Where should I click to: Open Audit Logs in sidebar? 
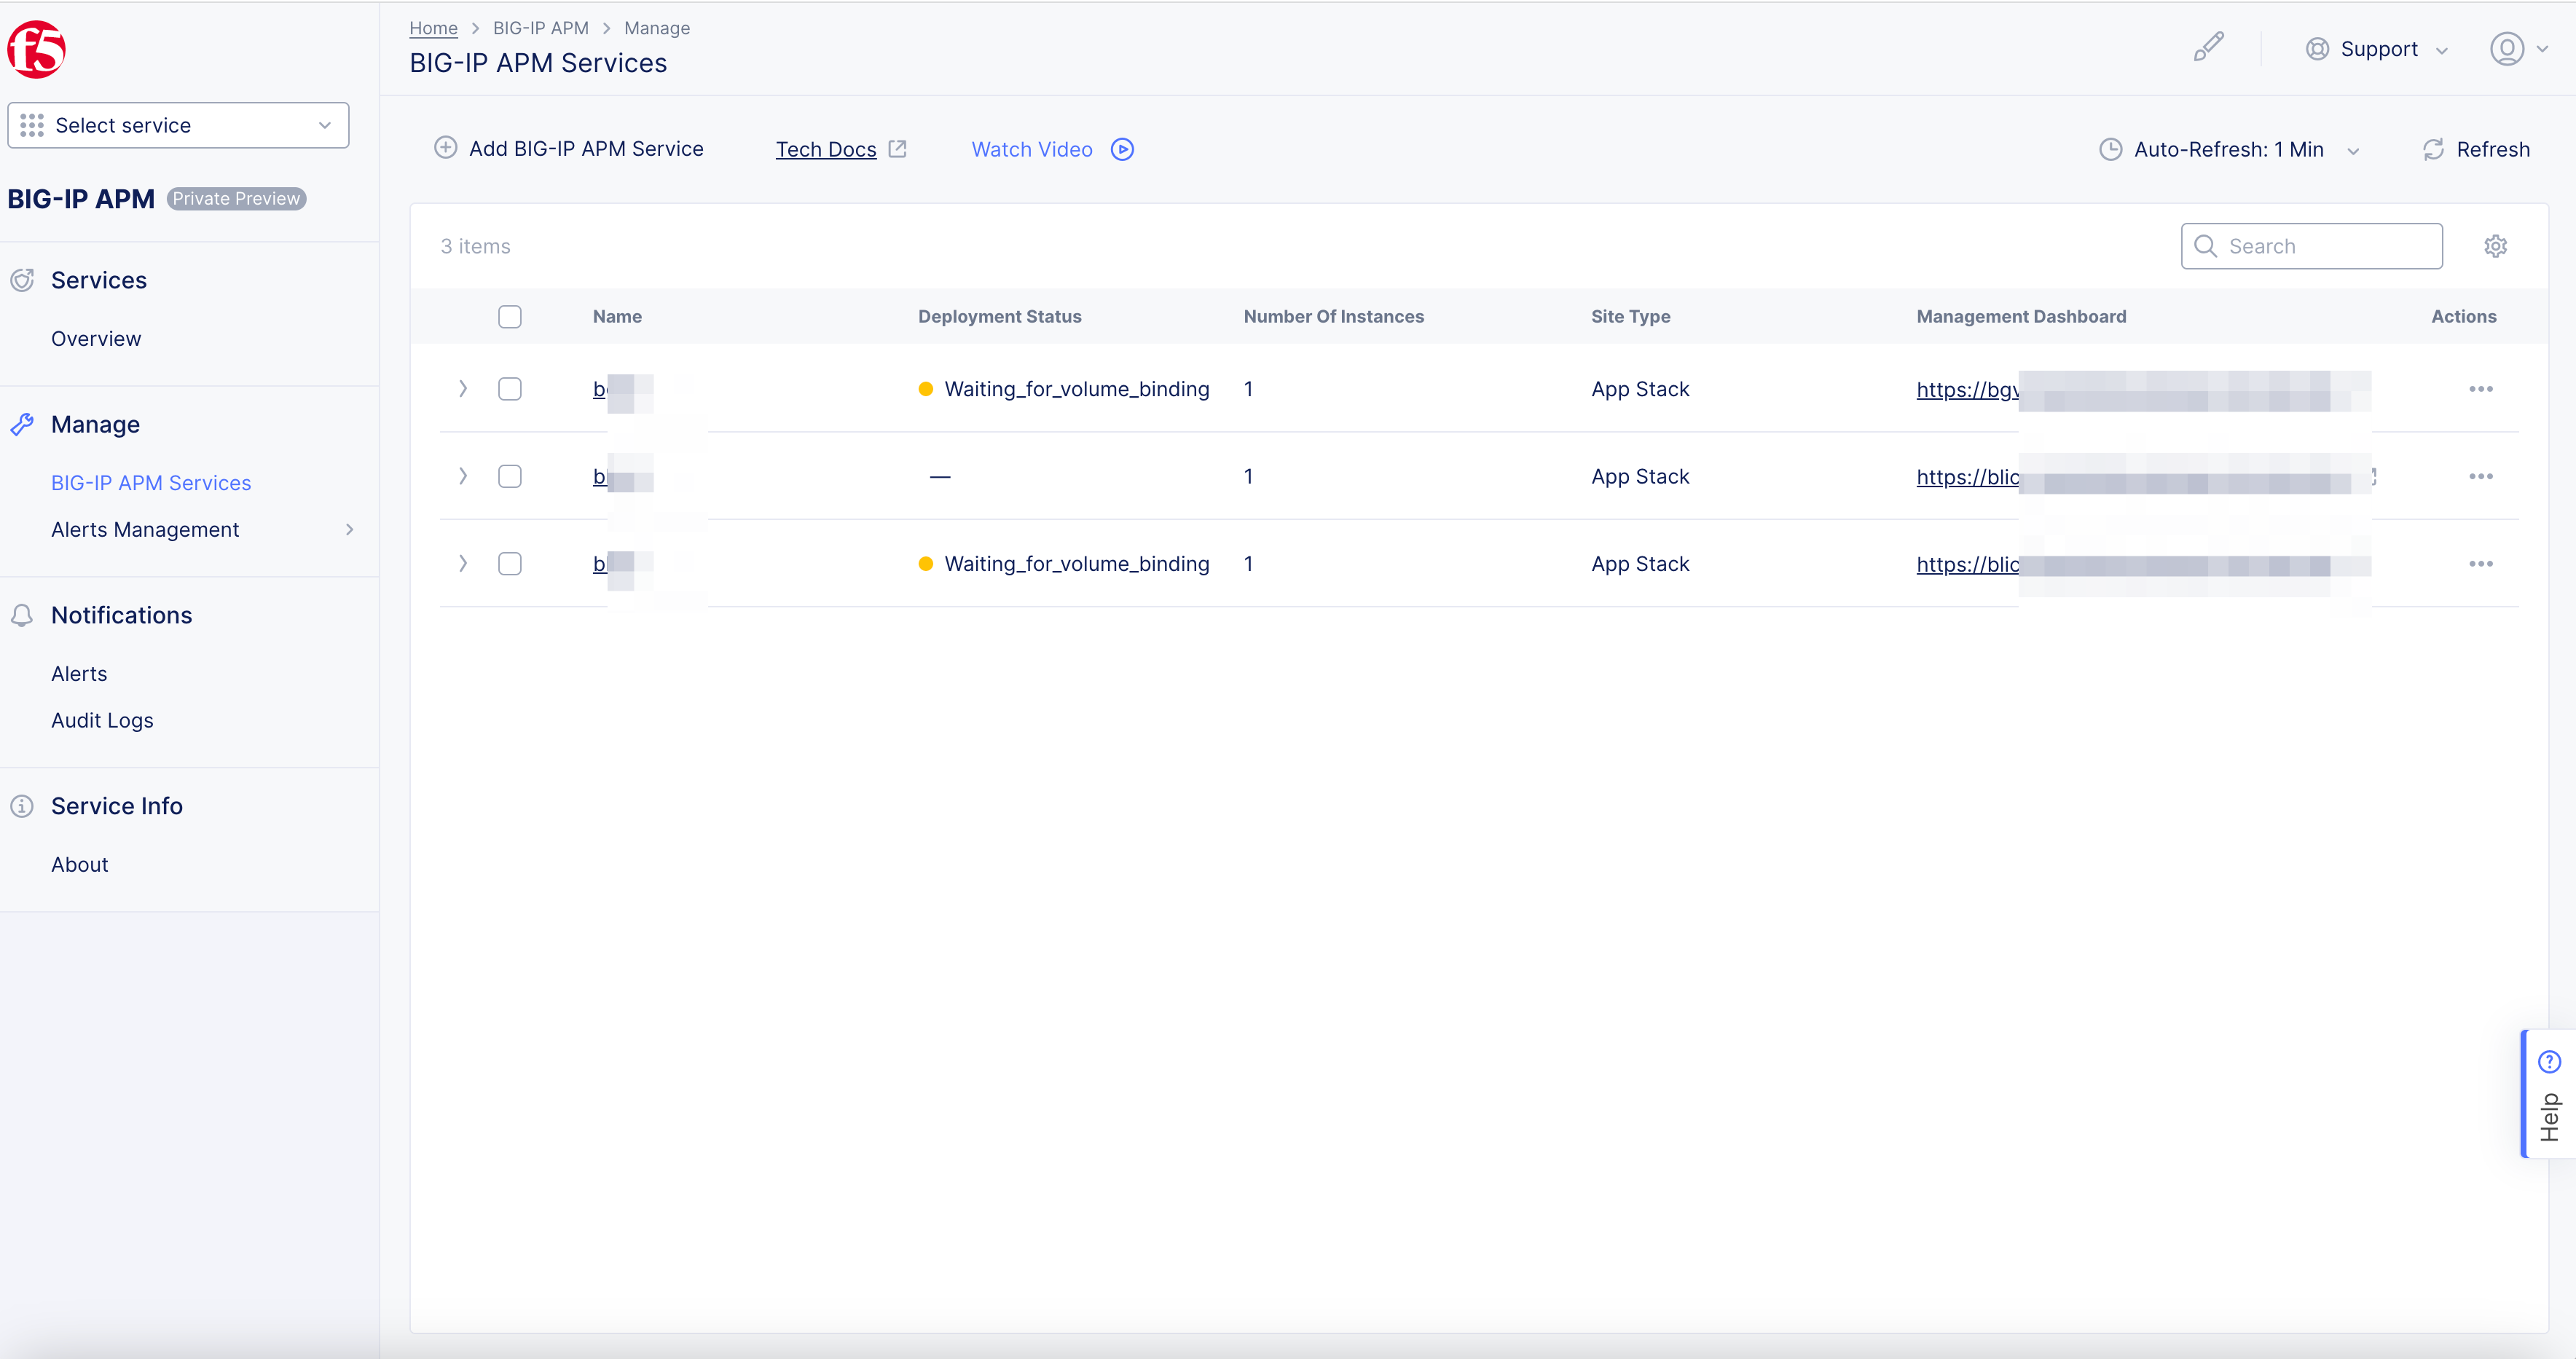pos(102,721)
